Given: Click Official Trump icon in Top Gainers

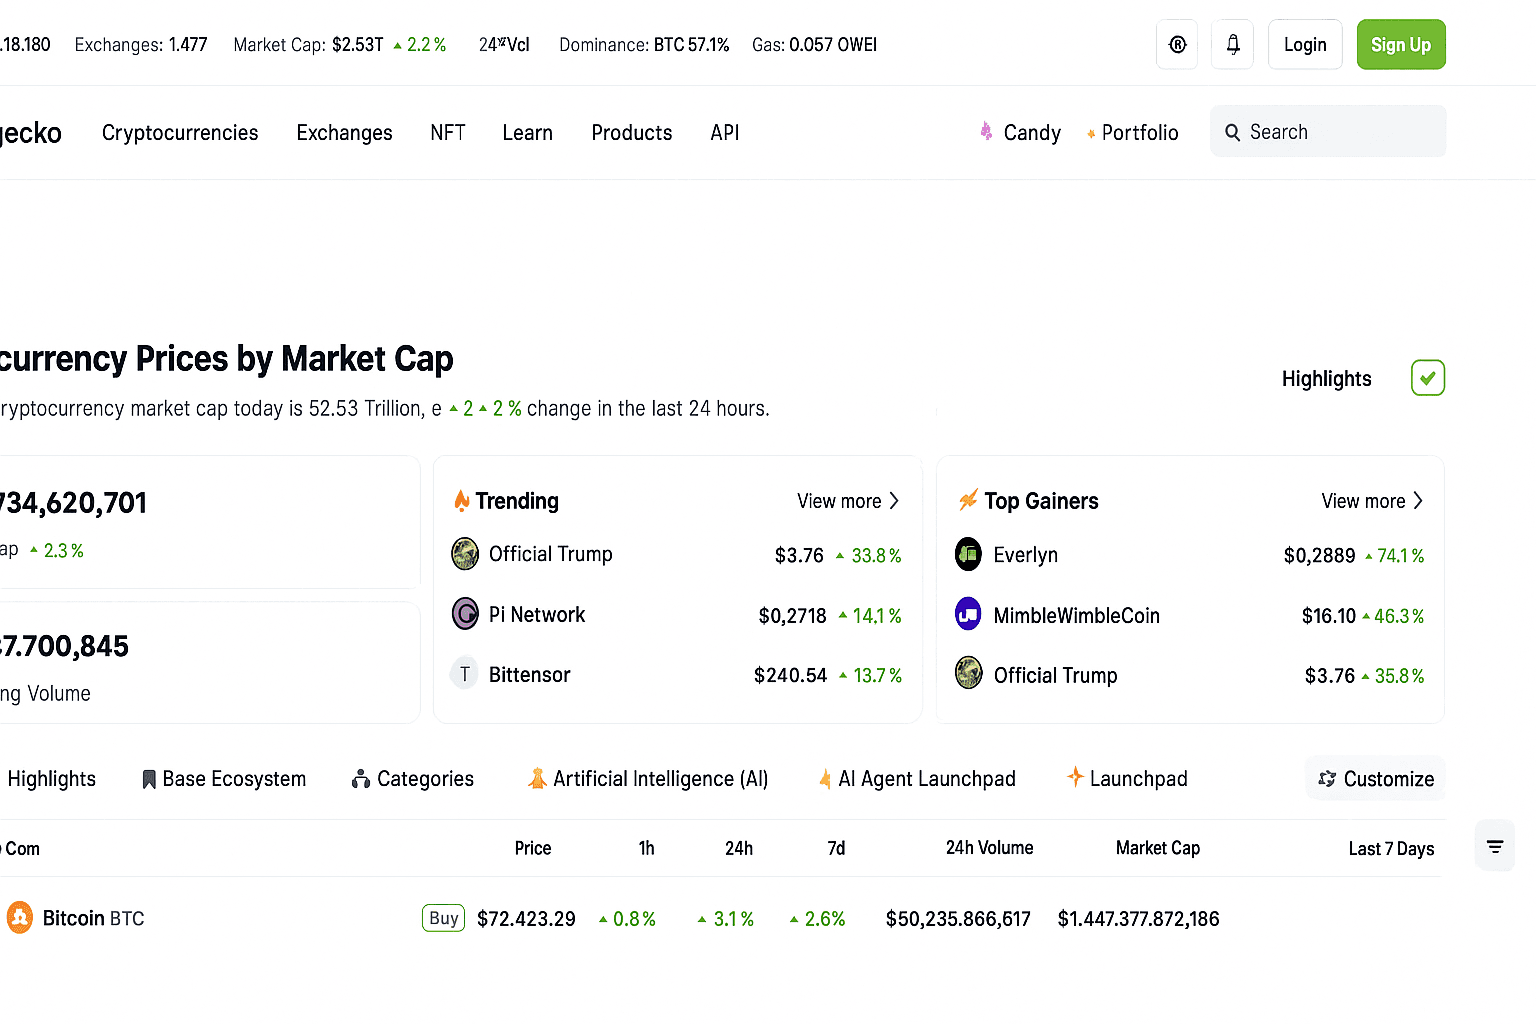Looking at the screenshot, I should 968,674.
